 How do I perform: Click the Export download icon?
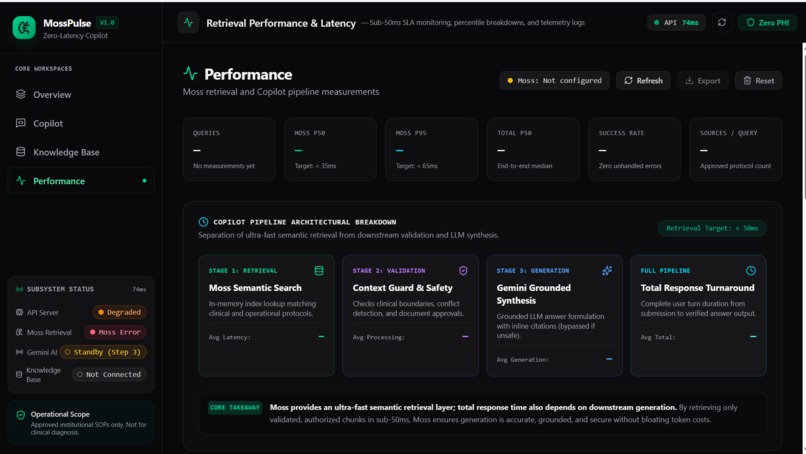689,81
